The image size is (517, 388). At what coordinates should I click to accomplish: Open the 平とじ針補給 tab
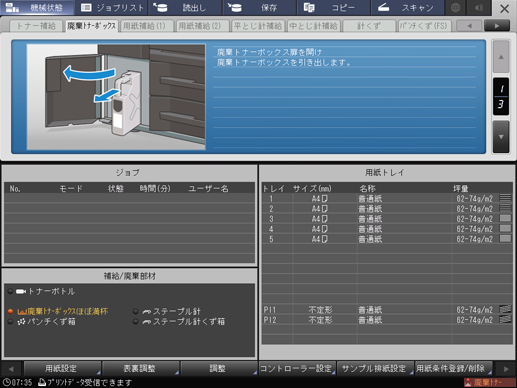[x=258, y=26]
